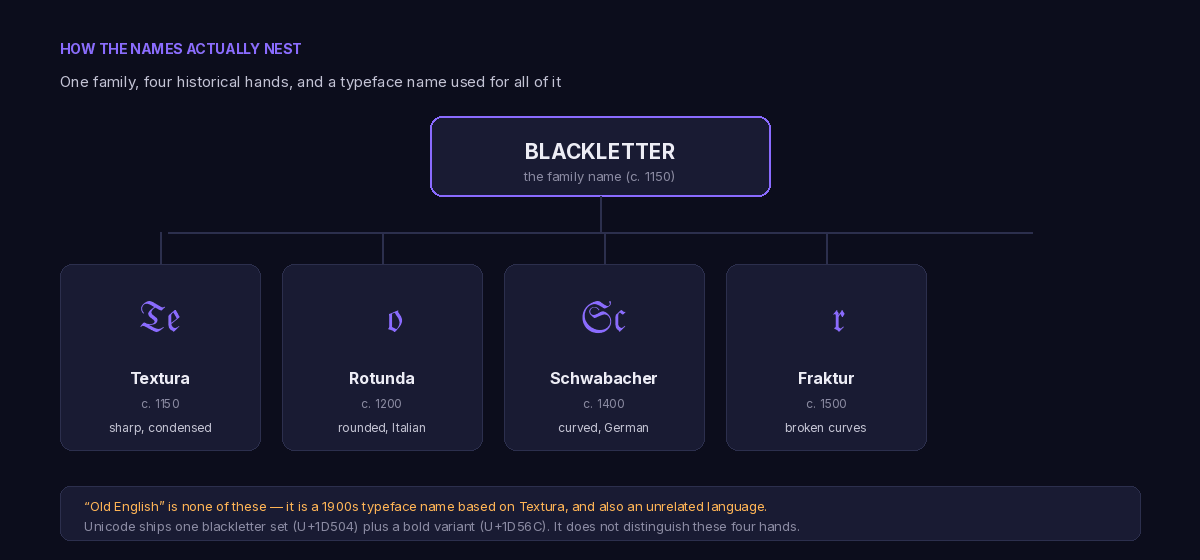Click the 'How the names actually nest' heading
Image resolution: width=1200 pixels, height=560 pixels.
[x=181, y=49]
